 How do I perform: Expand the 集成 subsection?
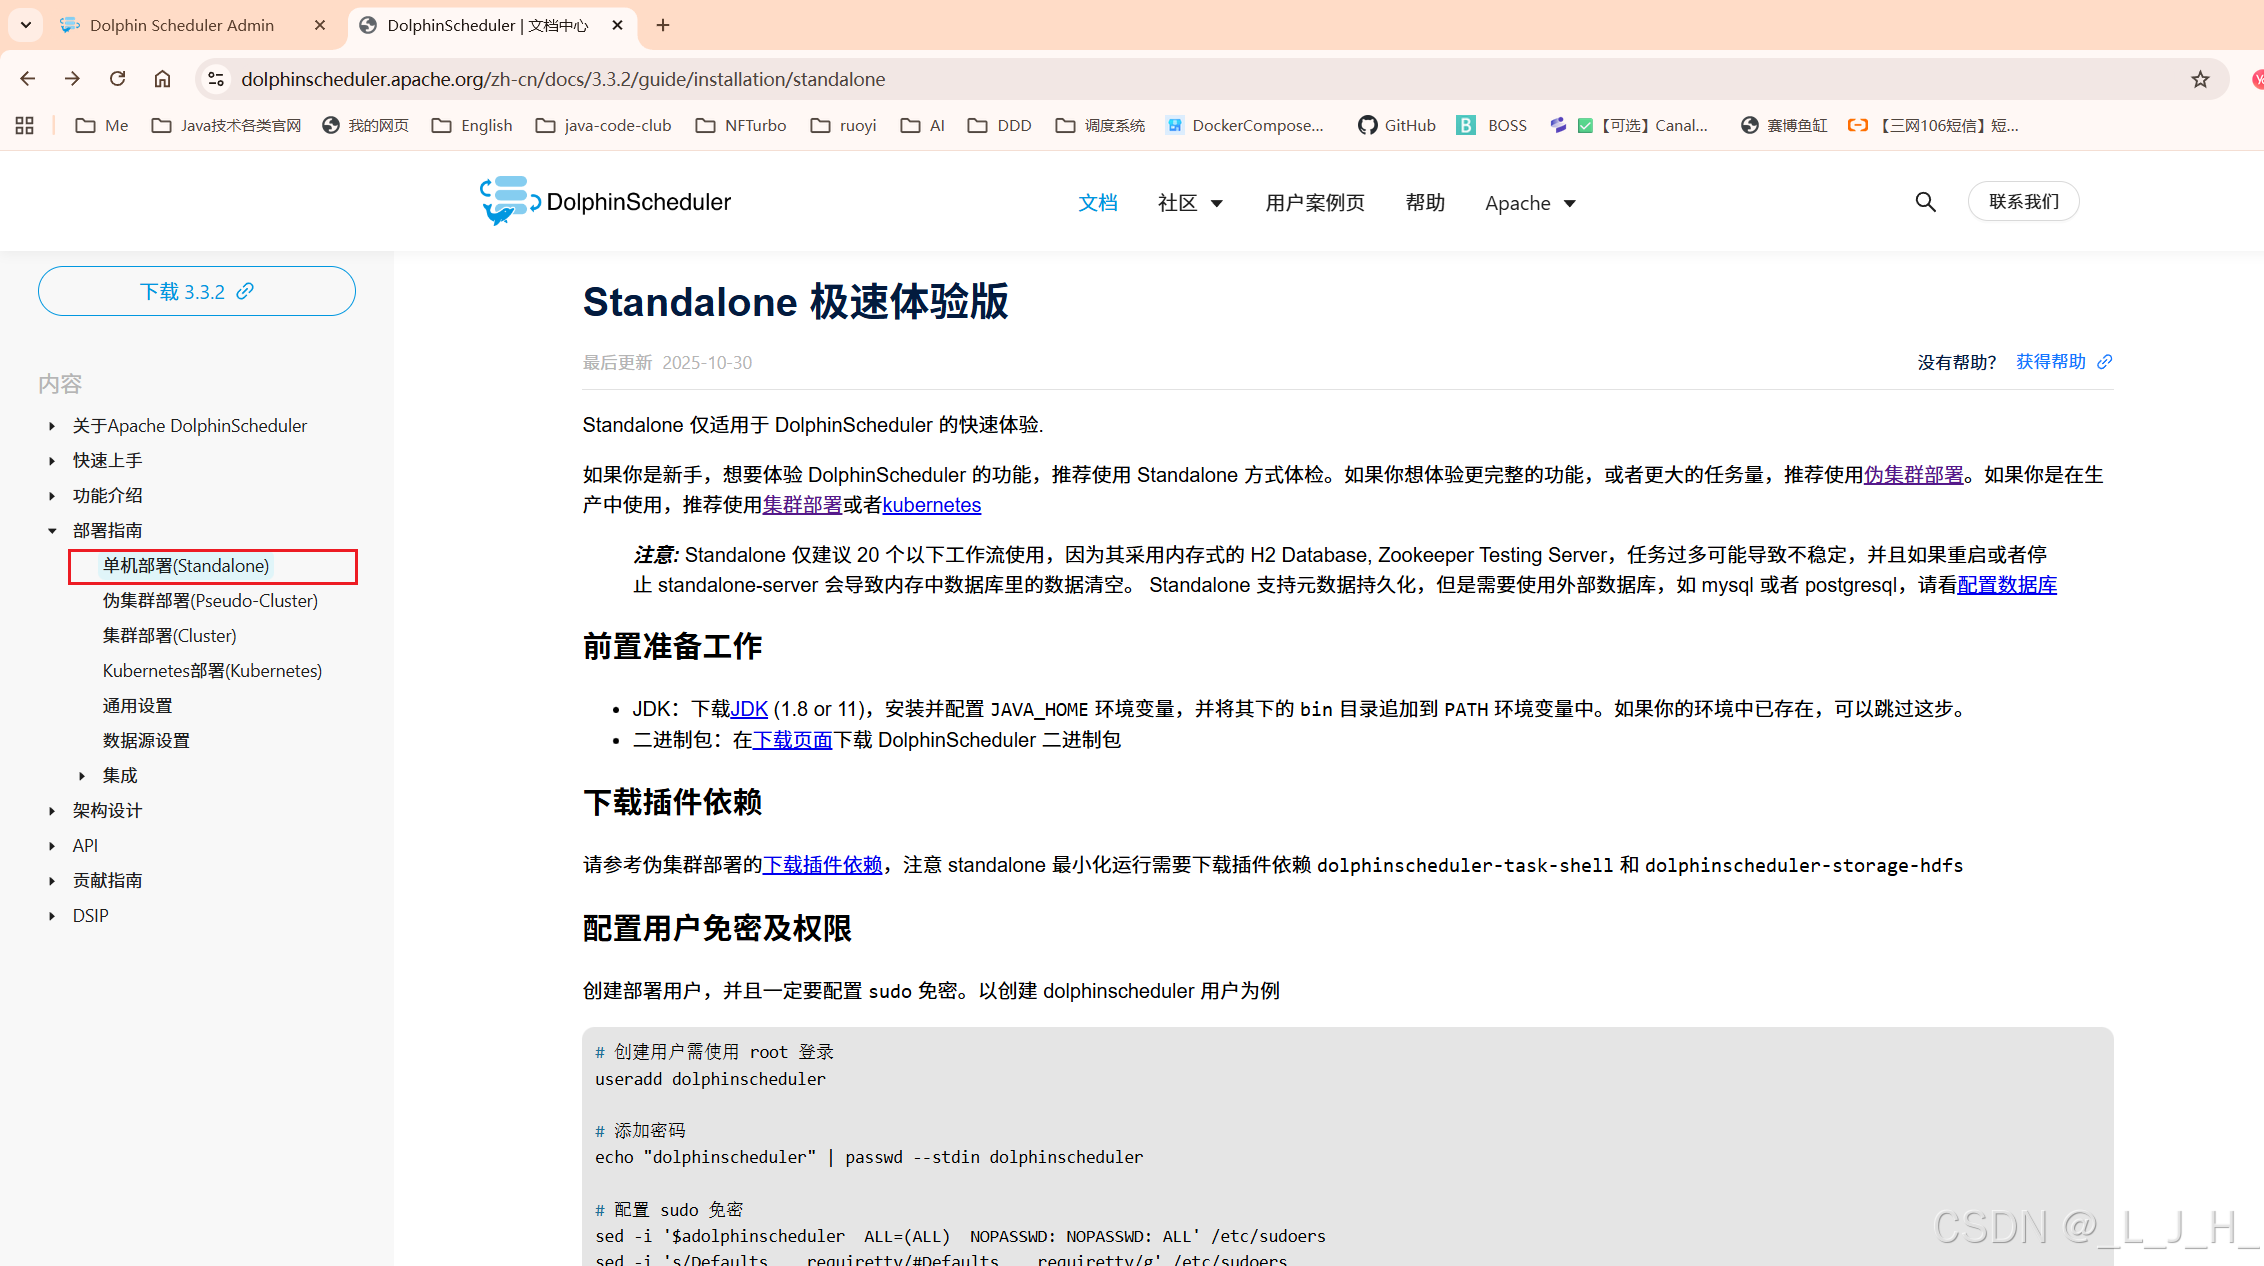[82, 776]
